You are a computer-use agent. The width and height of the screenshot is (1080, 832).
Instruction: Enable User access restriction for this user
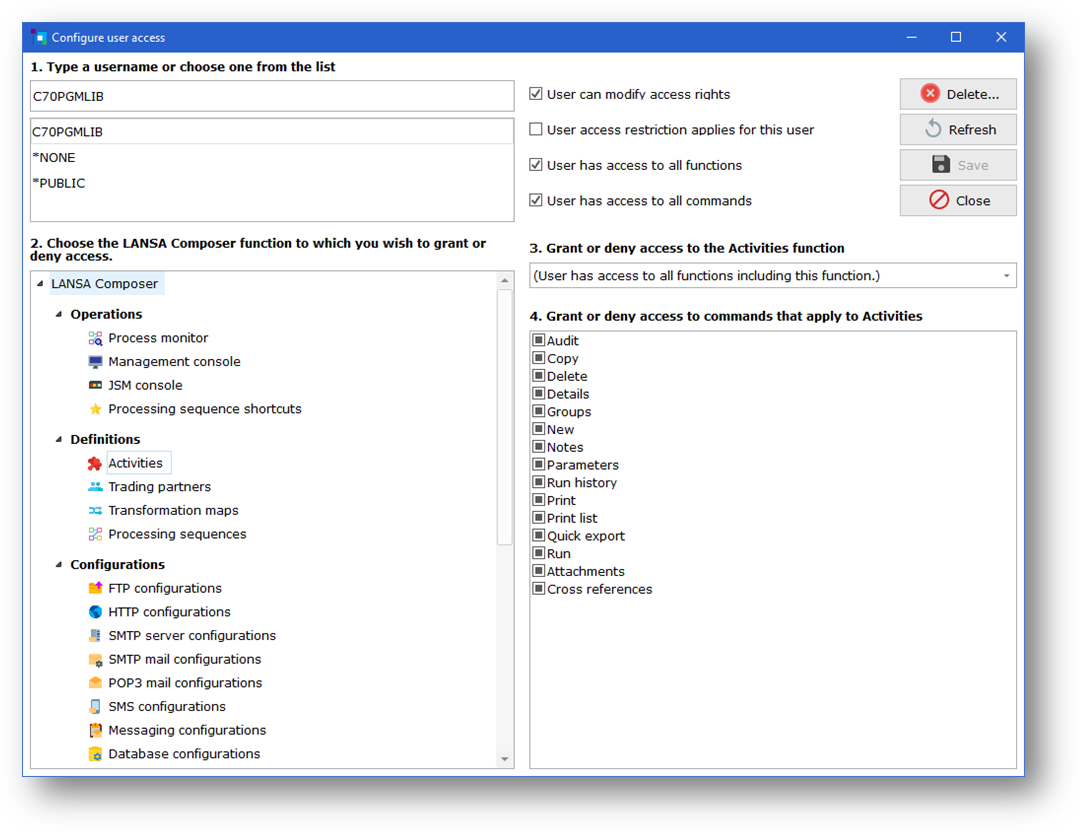(x=535, y=129)
